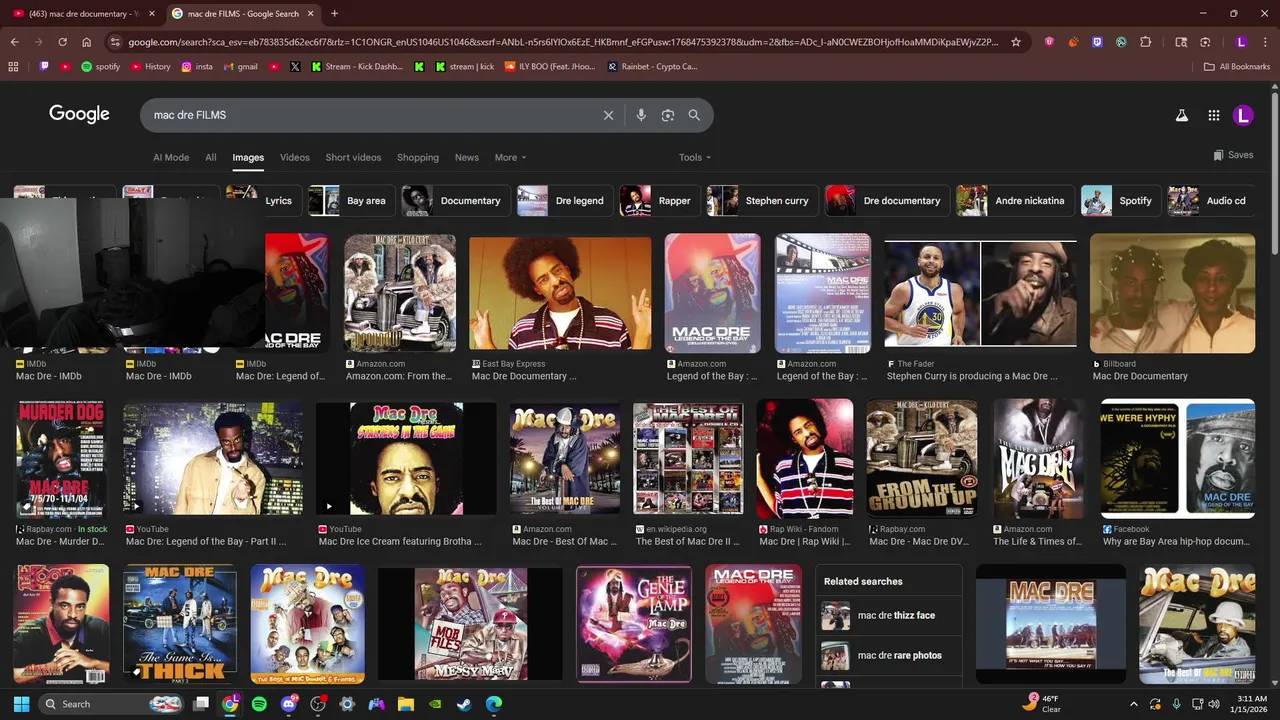Go back to previous page

pos(14,42)
